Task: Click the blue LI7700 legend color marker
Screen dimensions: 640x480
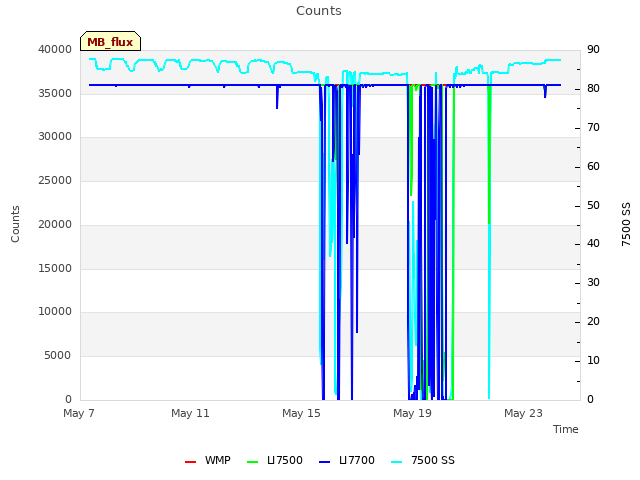Action: tap(324, 462)
